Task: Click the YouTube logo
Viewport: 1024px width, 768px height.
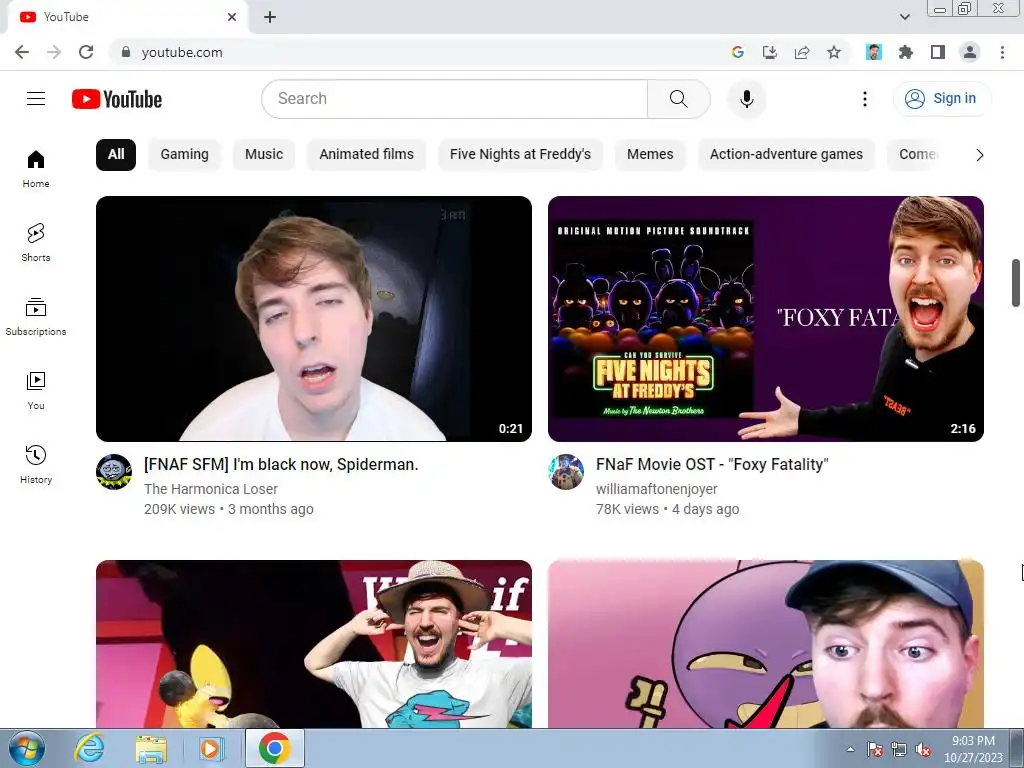Action: pos(117,99)
